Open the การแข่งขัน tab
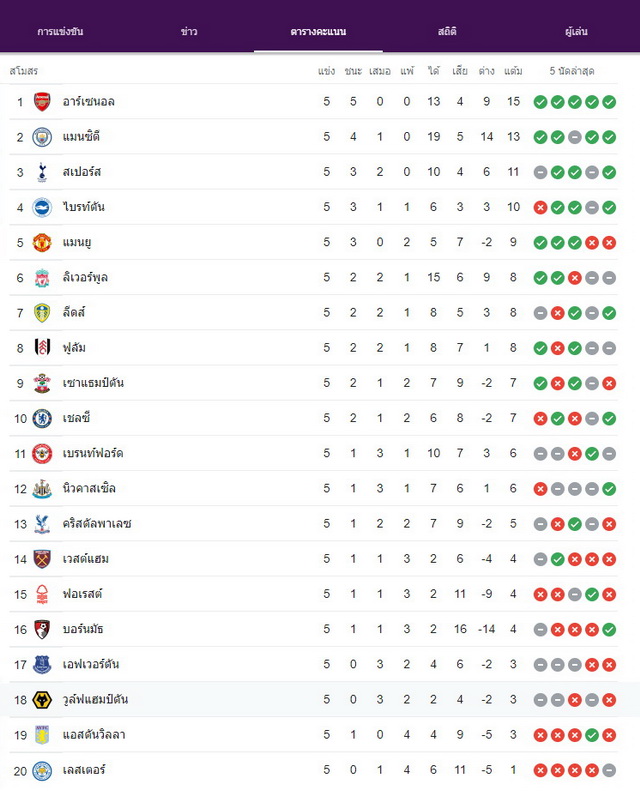The height and width of the screenshot is (791, 640). coord(60,31)
